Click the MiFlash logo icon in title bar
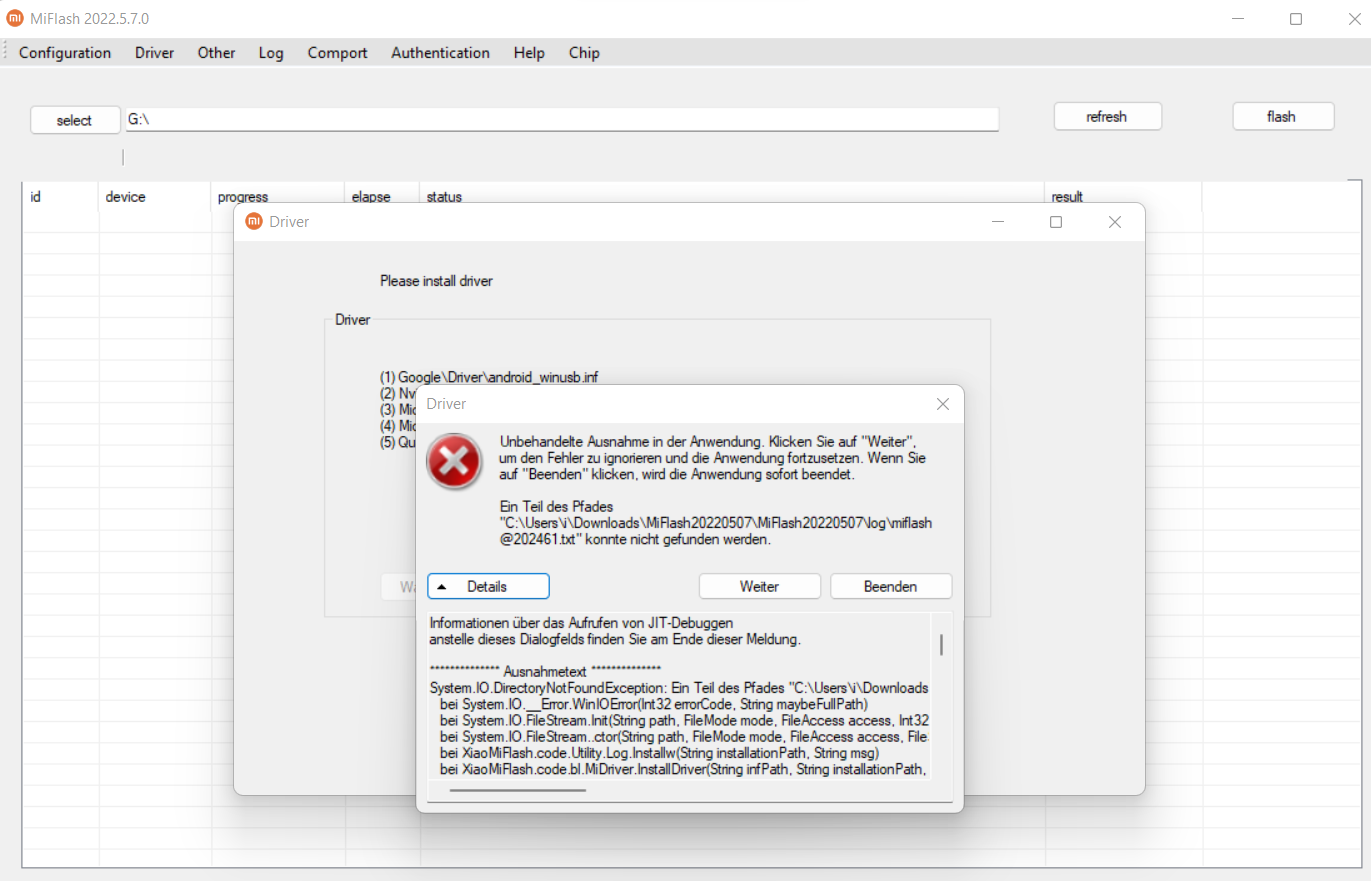The width and height of the screenshot is (1371, 881). pyautogui.click(x=14, y=18)
